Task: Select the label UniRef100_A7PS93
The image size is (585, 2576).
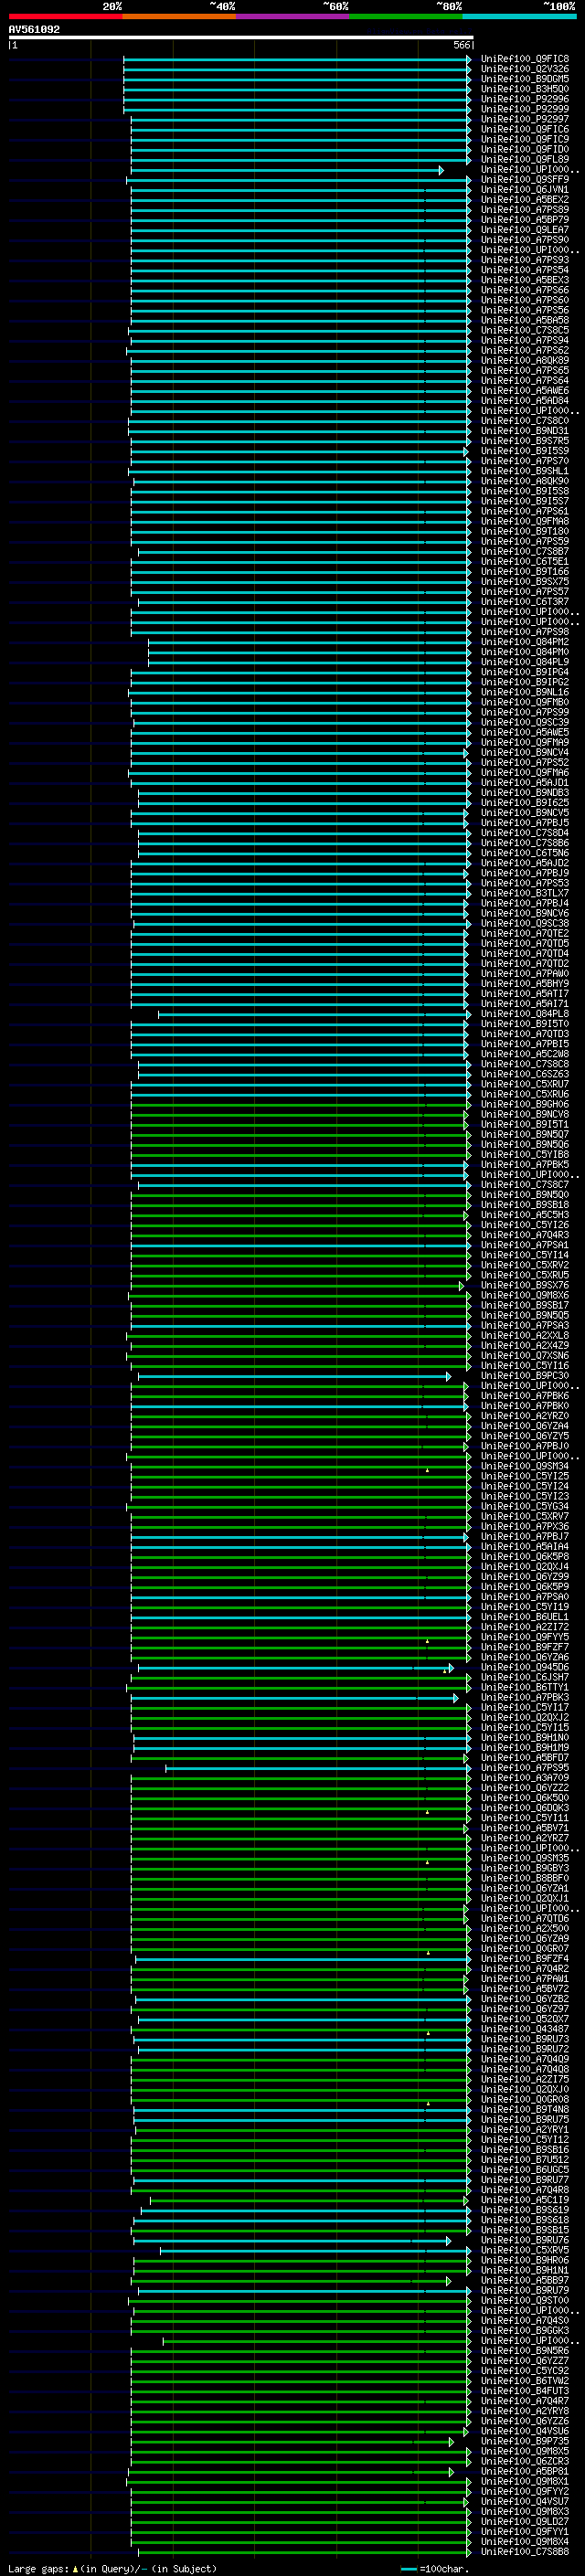Action: click(x=524, y=260)
